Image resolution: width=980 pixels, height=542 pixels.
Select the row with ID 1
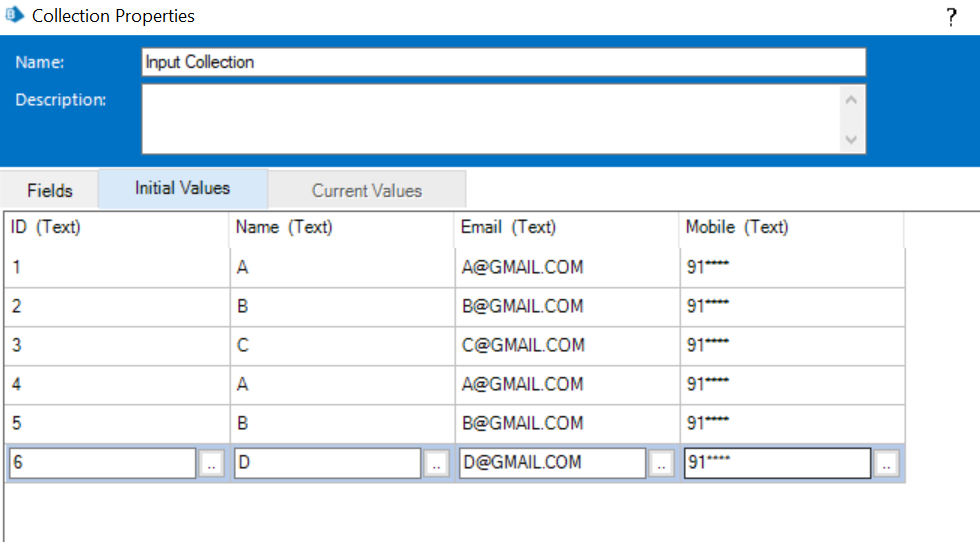click(x=116, y=268)
